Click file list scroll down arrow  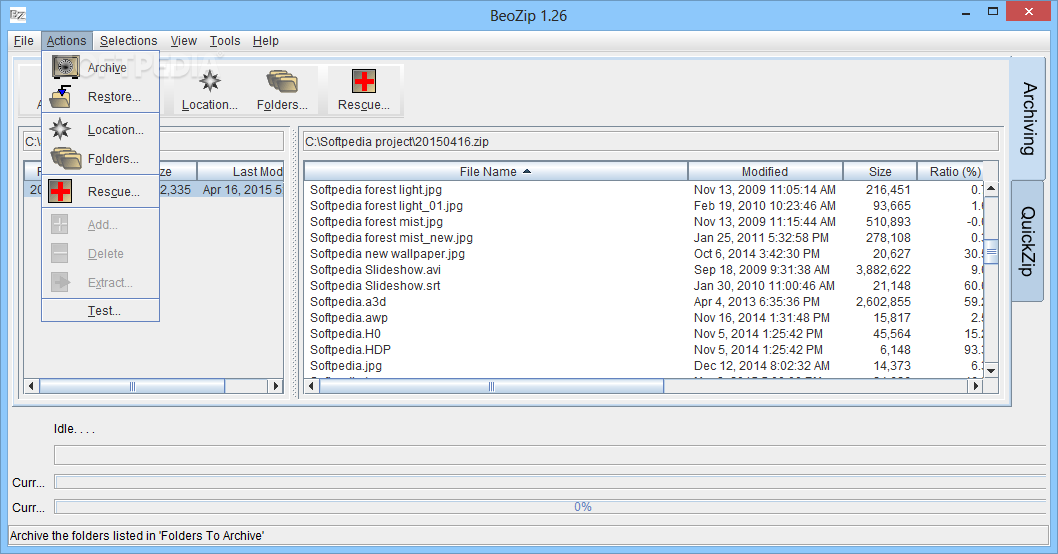(x=991, y=370)
